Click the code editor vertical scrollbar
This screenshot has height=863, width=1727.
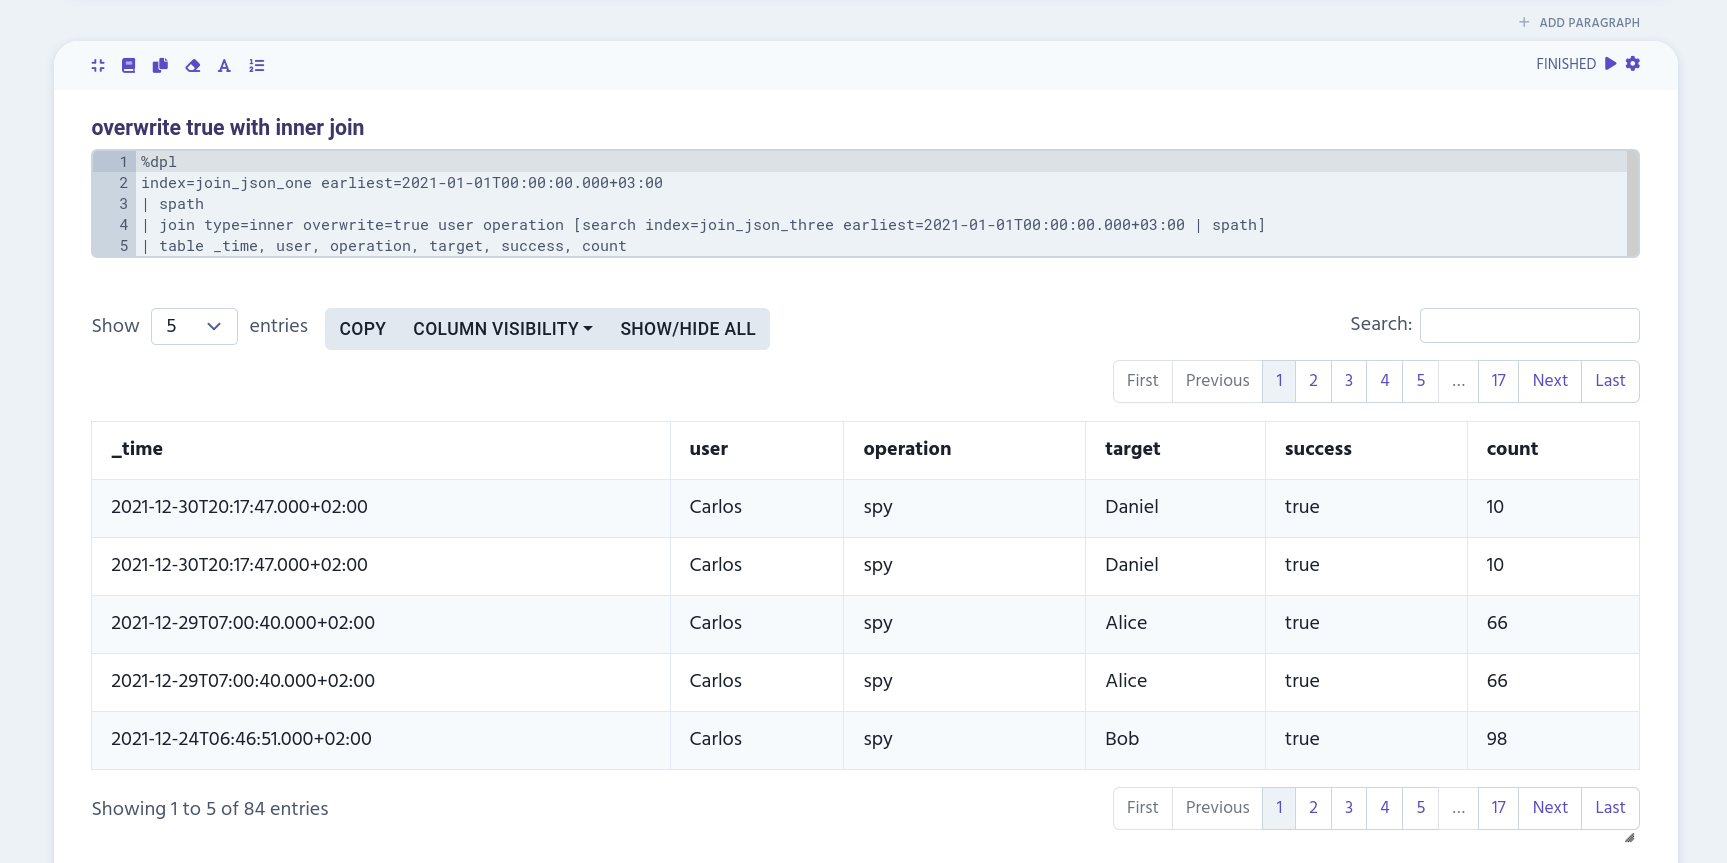pyautogui.click(x=1633, y=204)
